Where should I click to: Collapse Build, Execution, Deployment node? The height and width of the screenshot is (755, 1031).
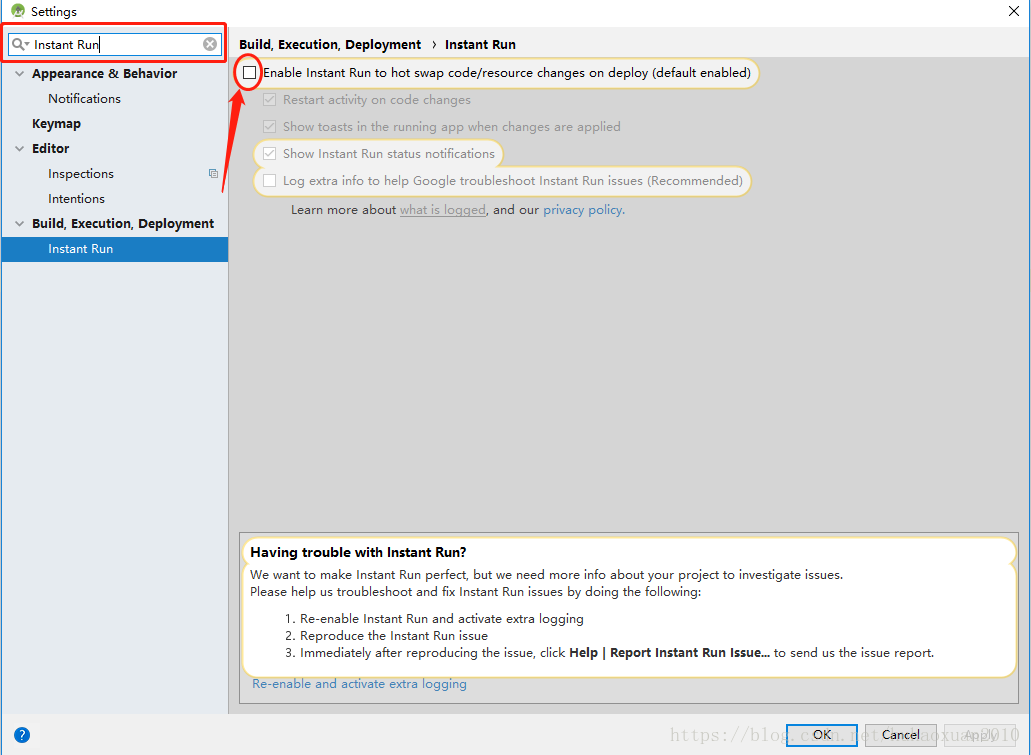click(x=20, y=224)
